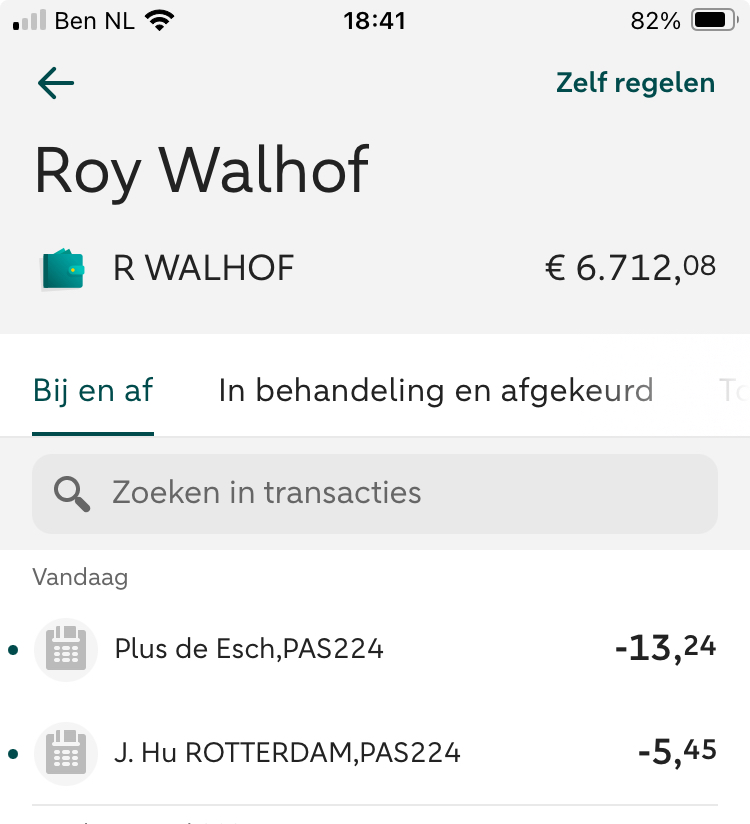Tap the back arrow icon

56,83
